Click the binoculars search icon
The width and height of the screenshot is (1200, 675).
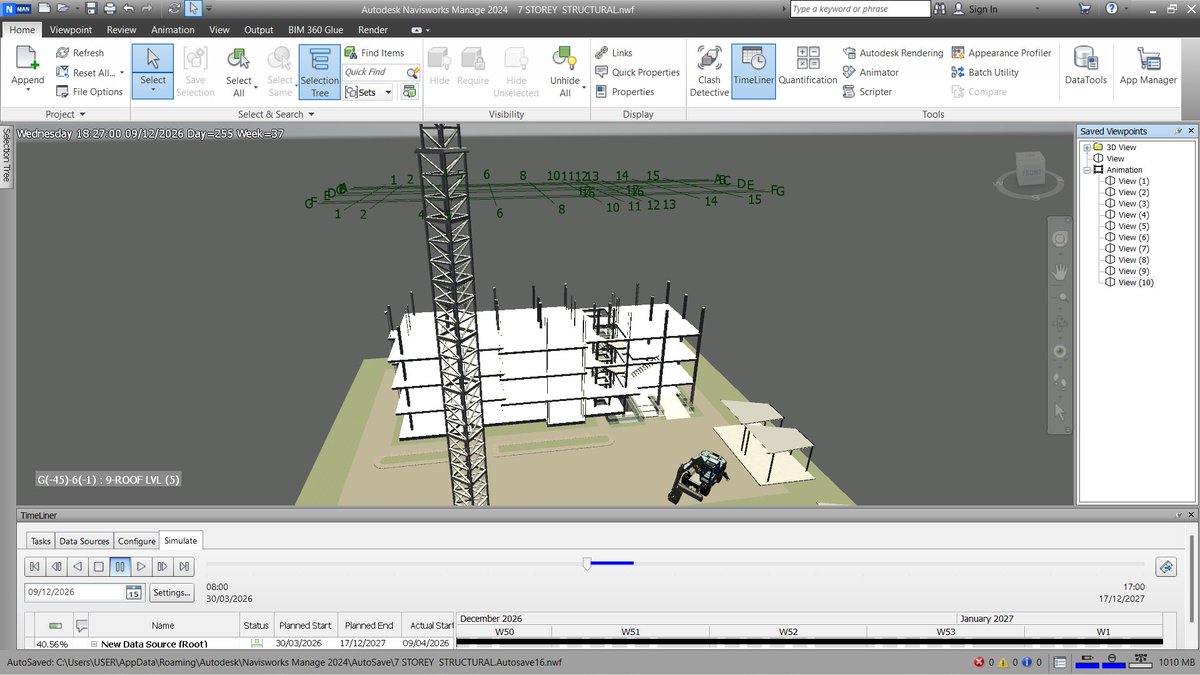click(x=940, y=9)
